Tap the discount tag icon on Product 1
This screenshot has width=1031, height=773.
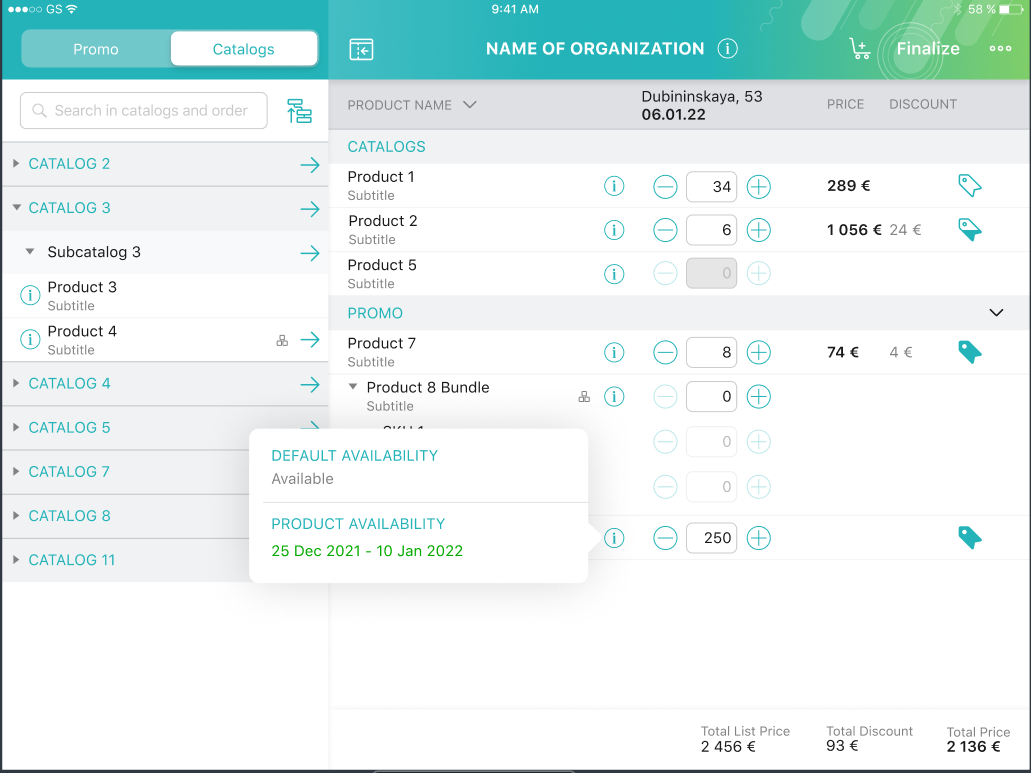point(968,186)
